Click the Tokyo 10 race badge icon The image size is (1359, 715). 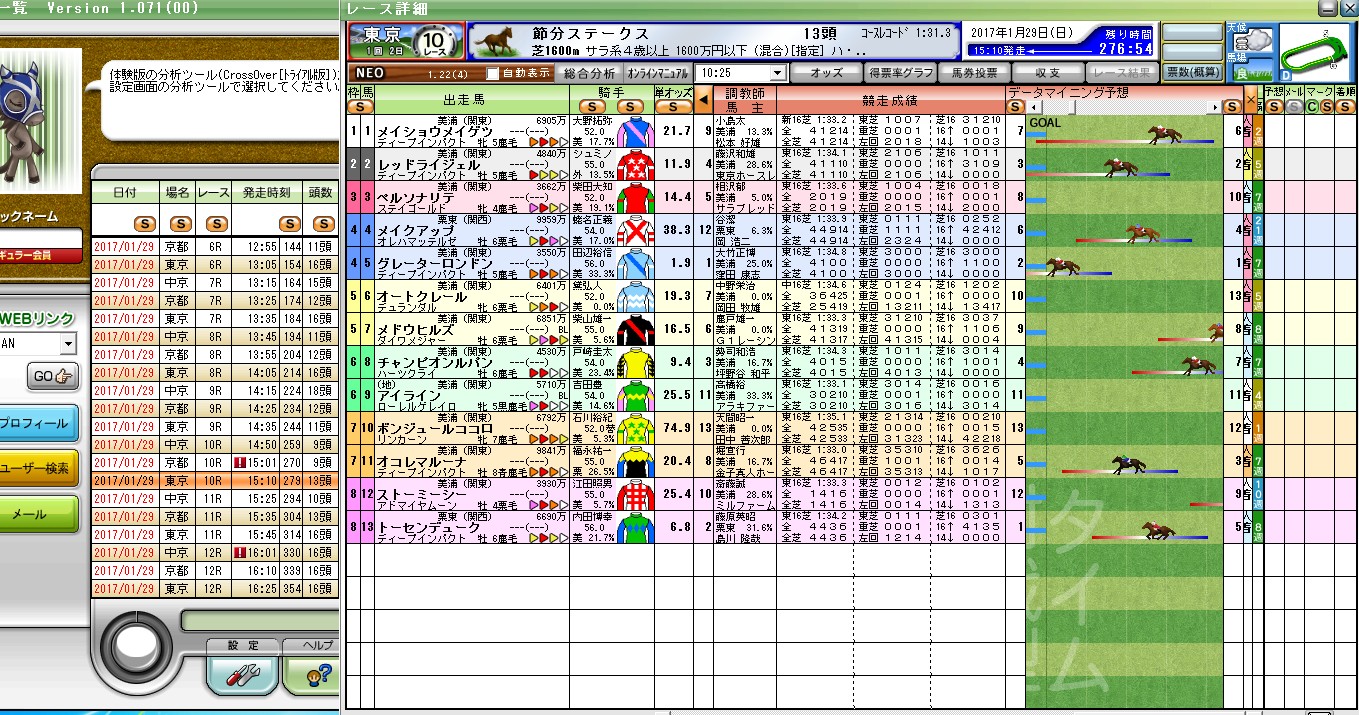[405, 41]
